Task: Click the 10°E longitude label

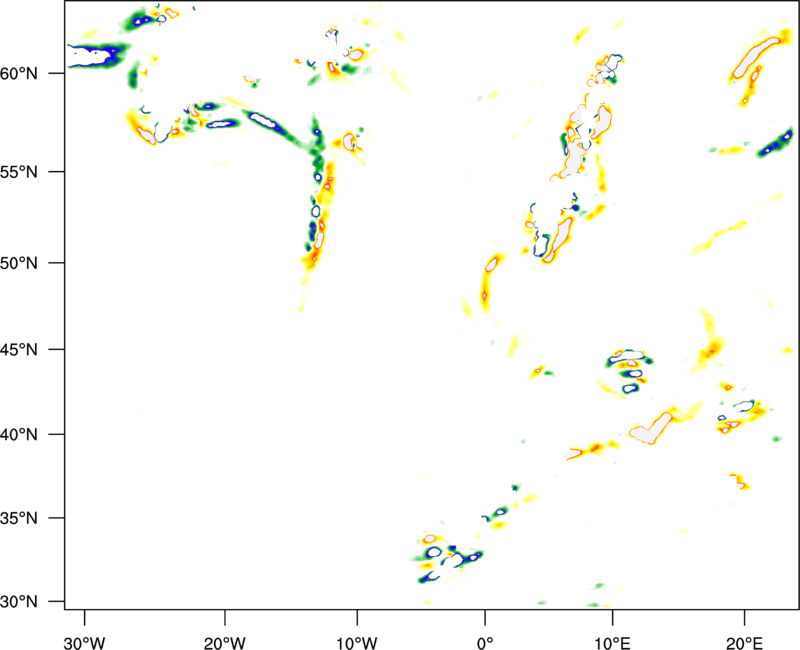Action: (x=612, y=643)
